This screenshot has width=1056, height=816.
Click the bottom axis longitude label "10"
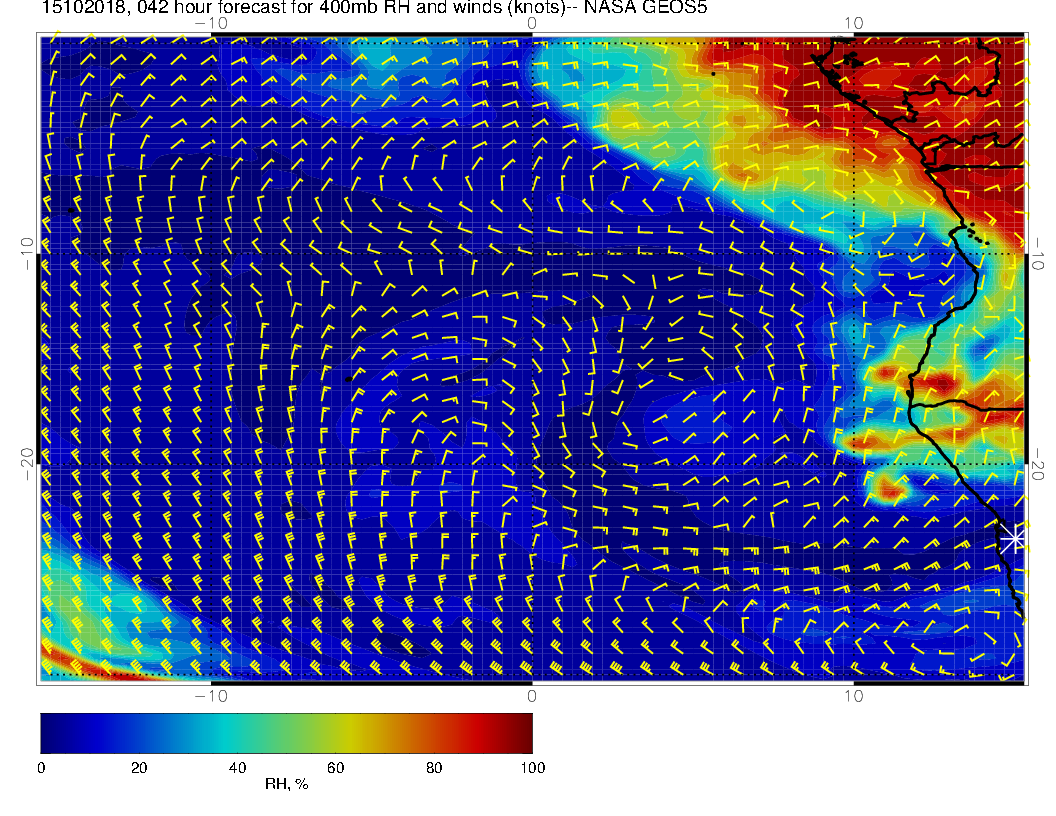[854, 696]
